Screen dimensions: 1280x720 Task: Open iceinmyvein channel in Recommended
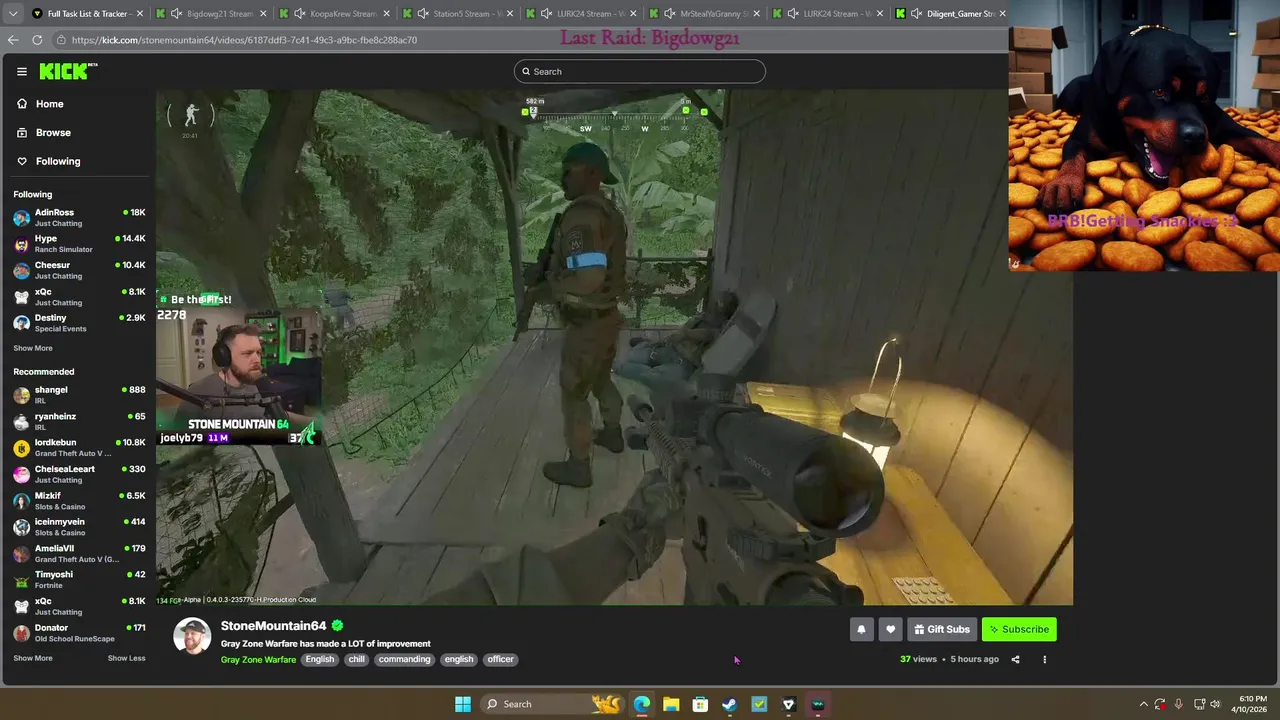click(79, 527)
